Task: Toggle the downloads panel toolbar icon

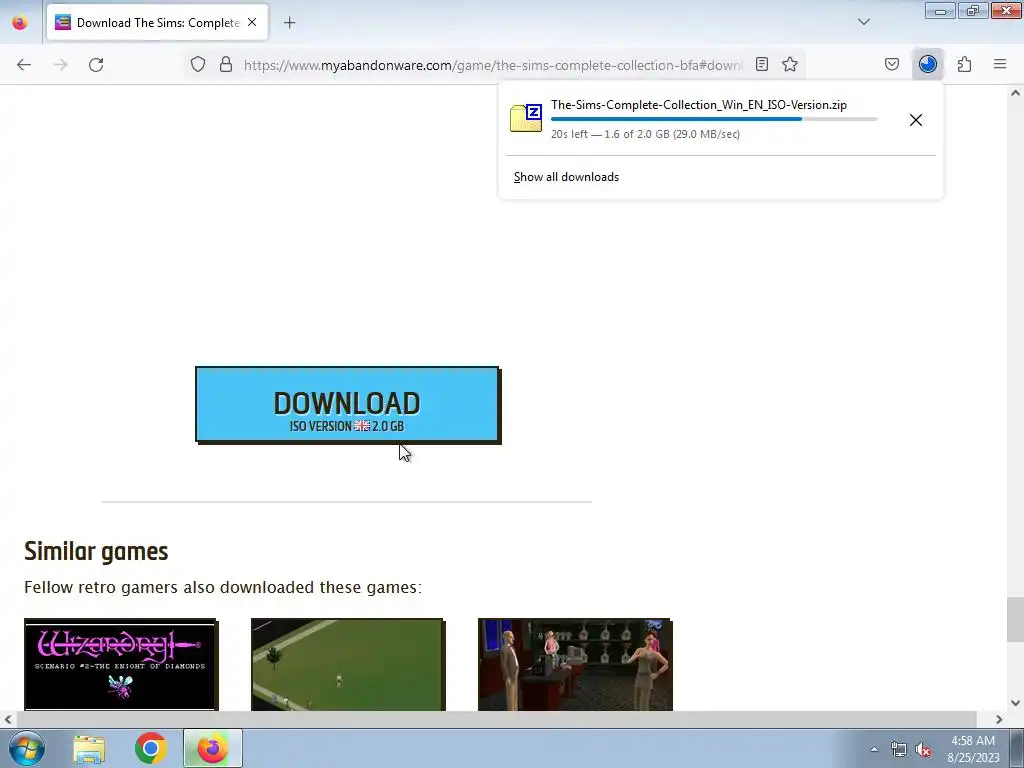Action: [928, 64]
